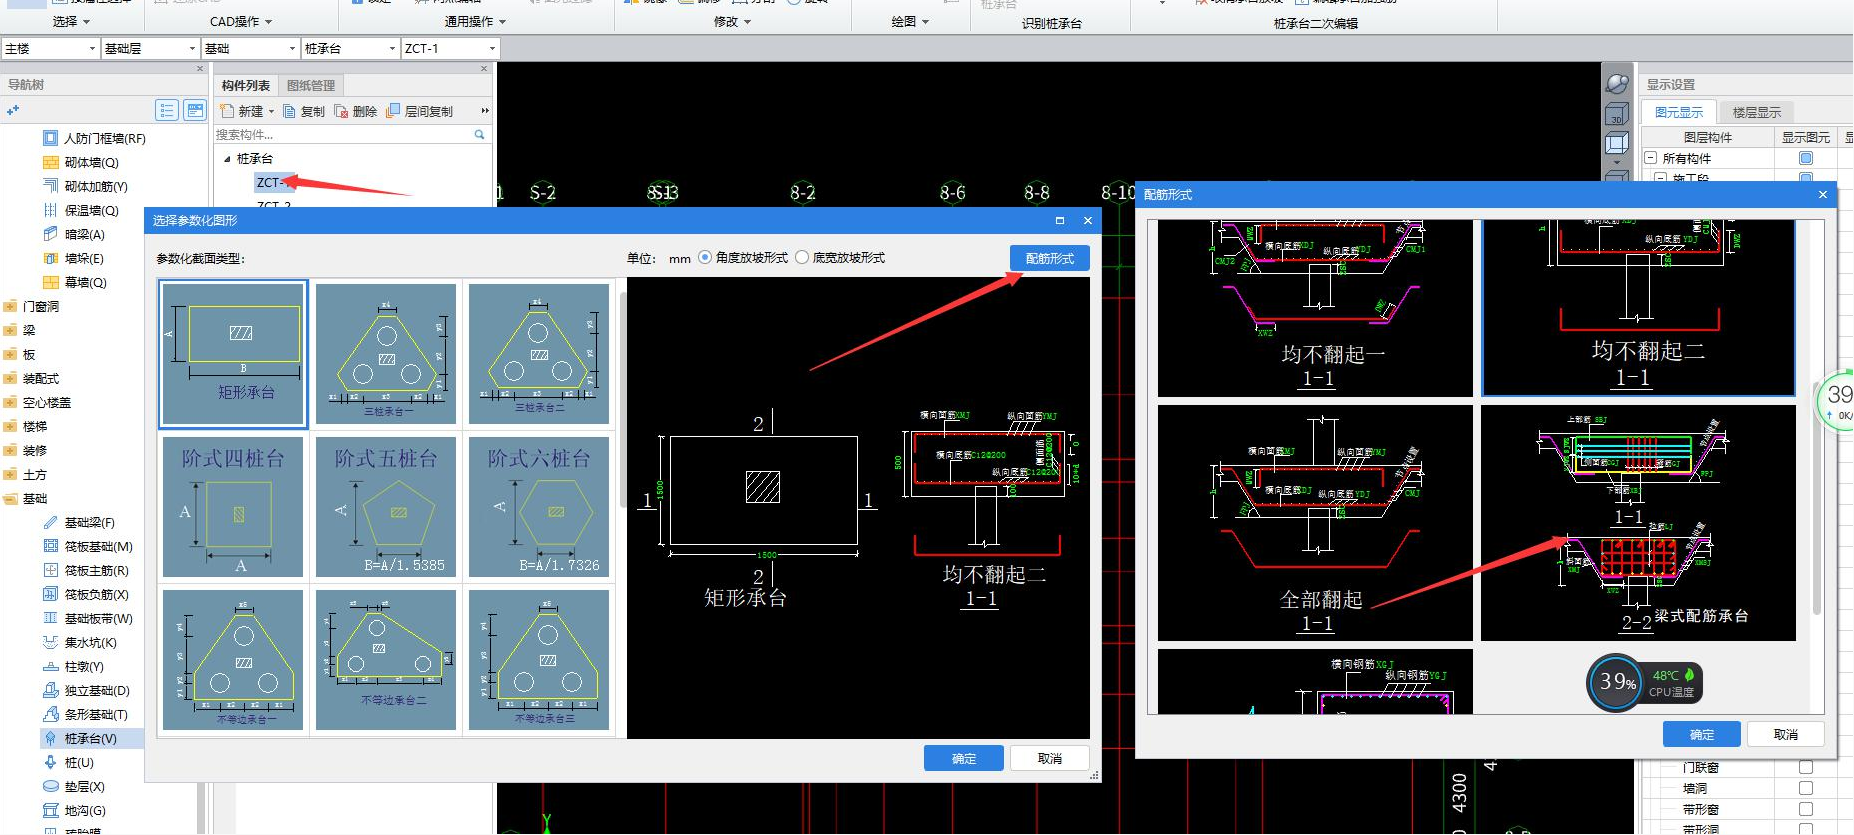Click the add (plus) icon in navigation tree
1854x835 pixels.
point(13,110)
